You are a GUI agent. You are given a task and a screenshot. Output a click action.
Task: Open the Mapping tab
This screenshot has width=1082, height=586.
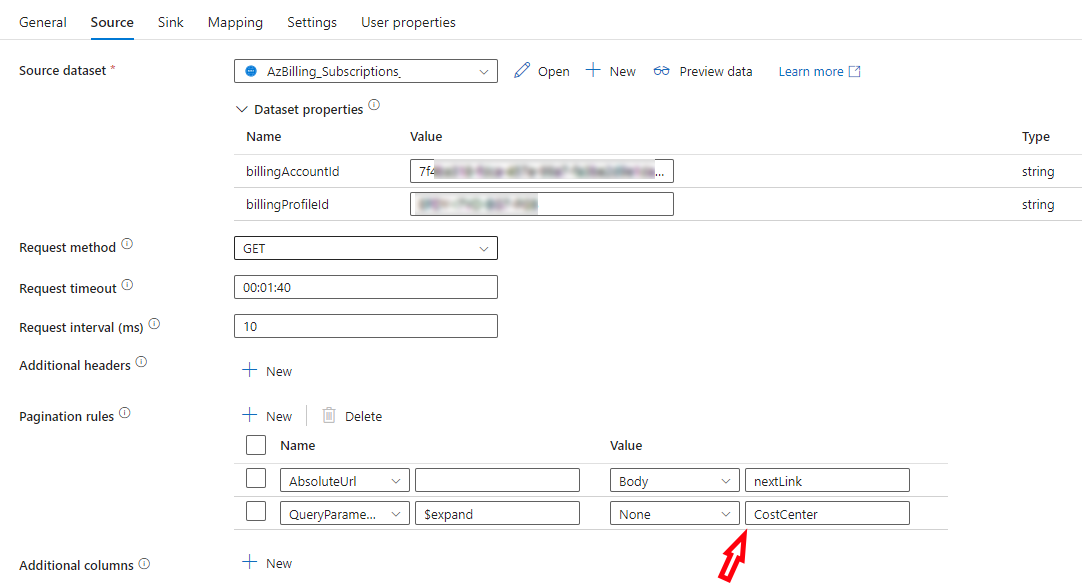tap(235, 21)
